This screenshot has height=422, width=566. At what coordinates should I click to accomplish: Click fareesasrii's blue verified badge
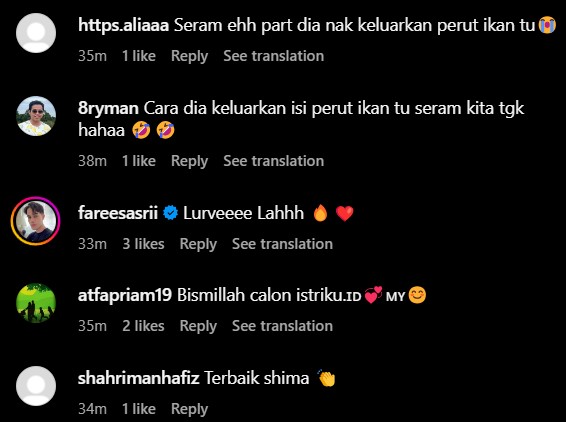point(170,213)
